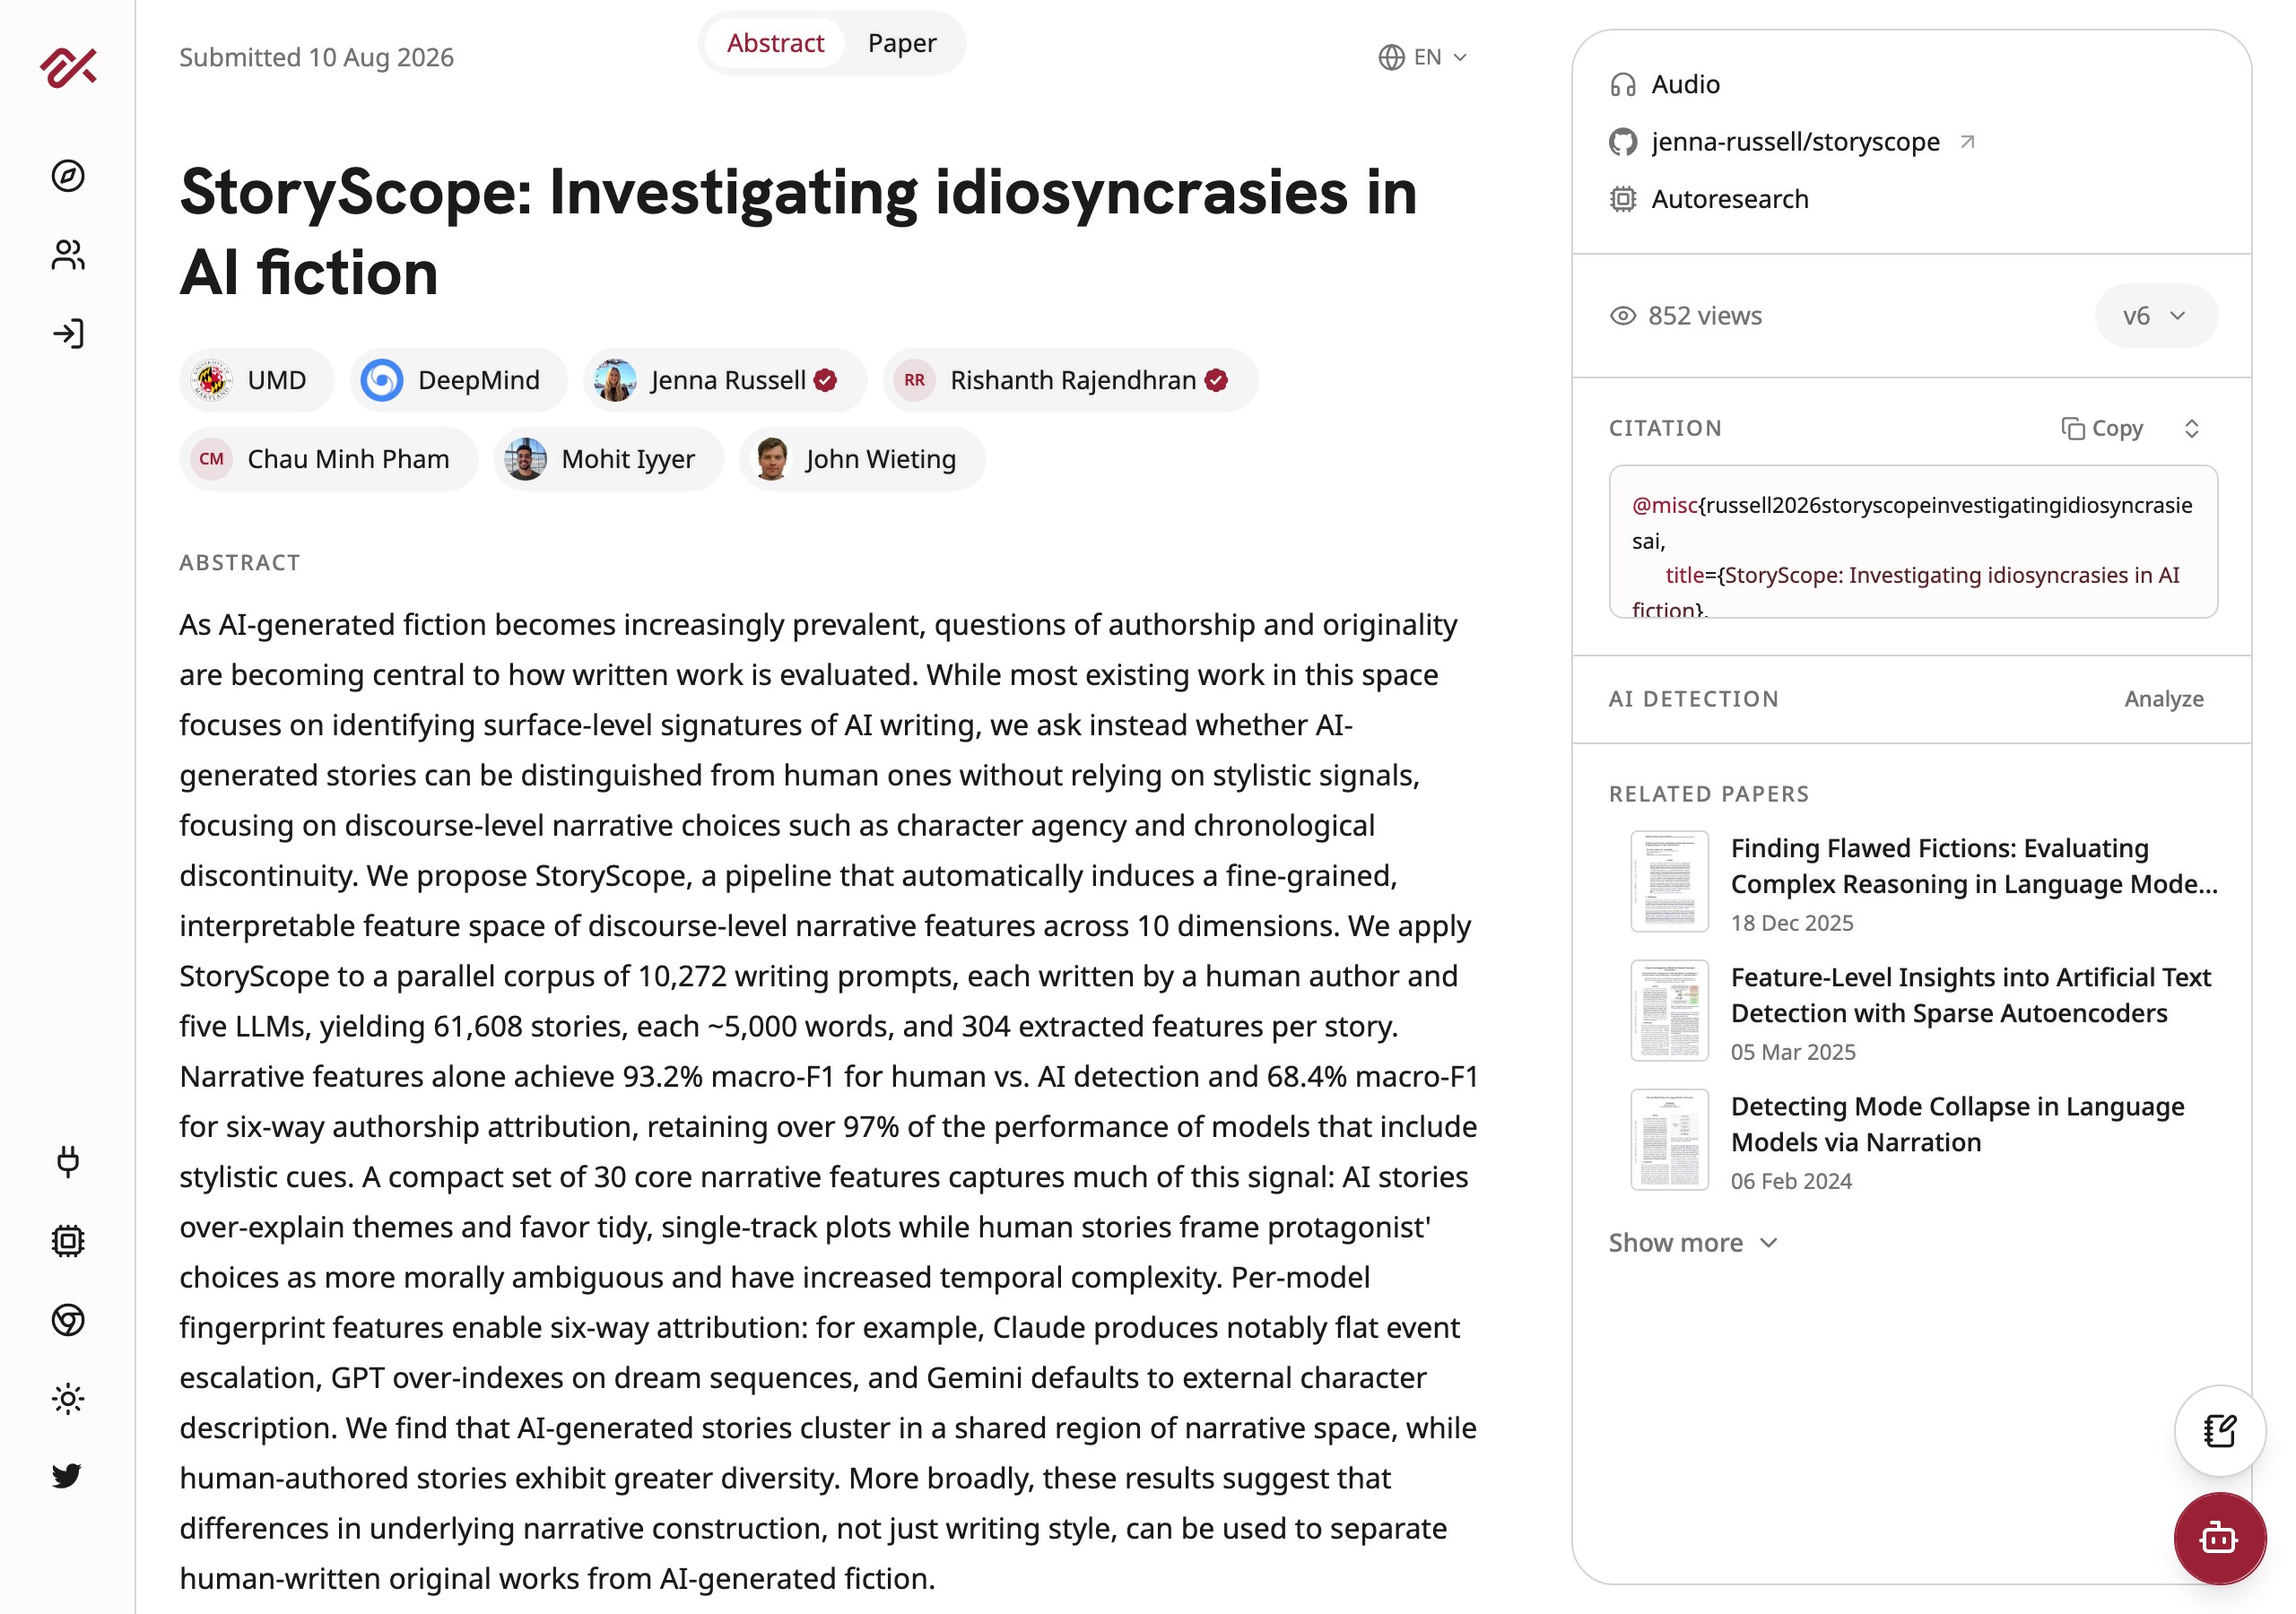This screenshot has height=1614, width=2296.
Task: Open the Communities people icon
Action: [x=68, y=255]
